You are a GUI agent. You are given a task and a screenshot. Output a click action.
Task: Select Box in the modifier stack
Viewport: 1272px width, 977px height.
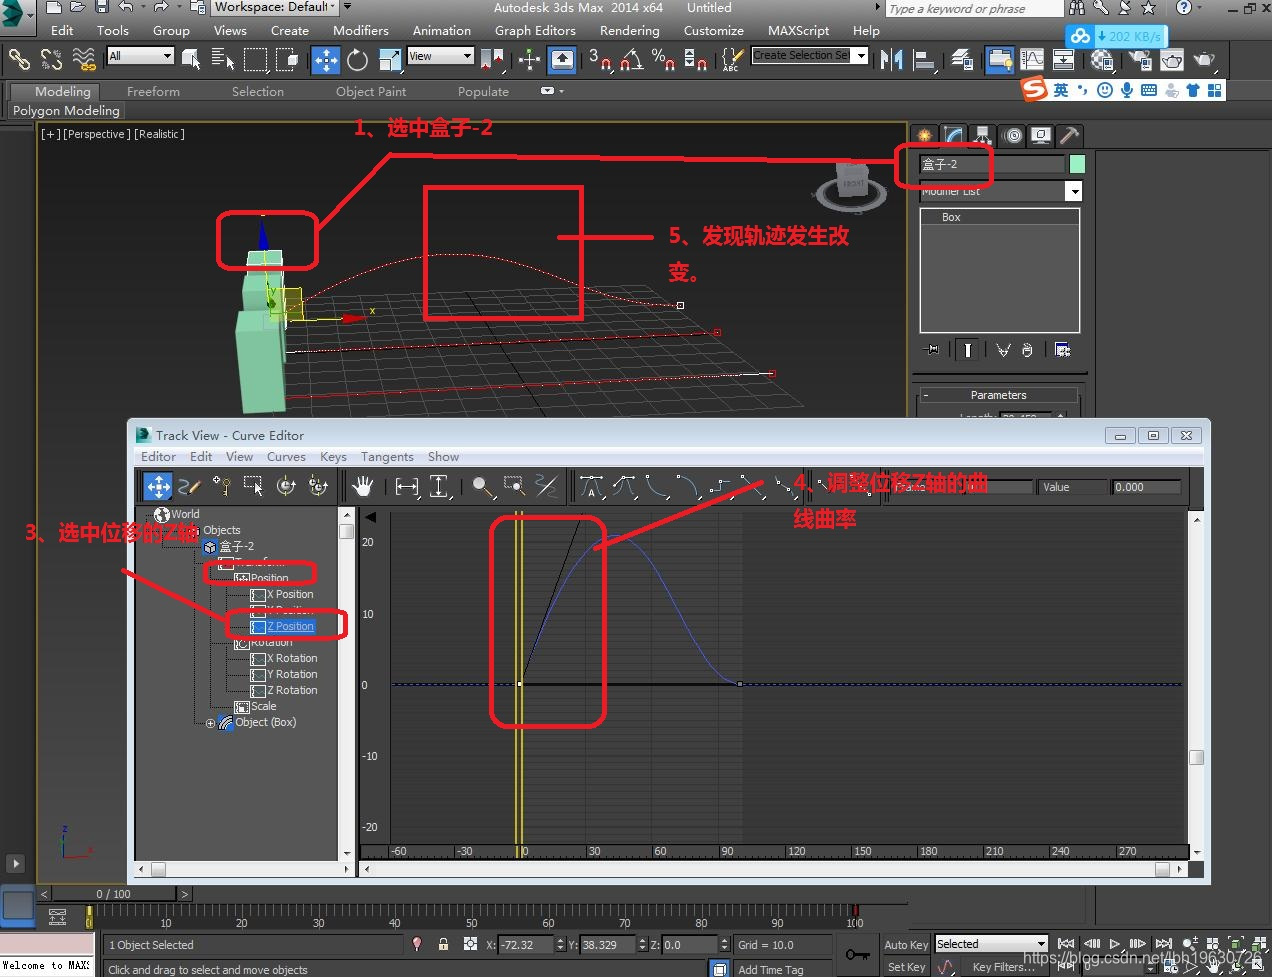pyautogui.click(x=951, y=217)
